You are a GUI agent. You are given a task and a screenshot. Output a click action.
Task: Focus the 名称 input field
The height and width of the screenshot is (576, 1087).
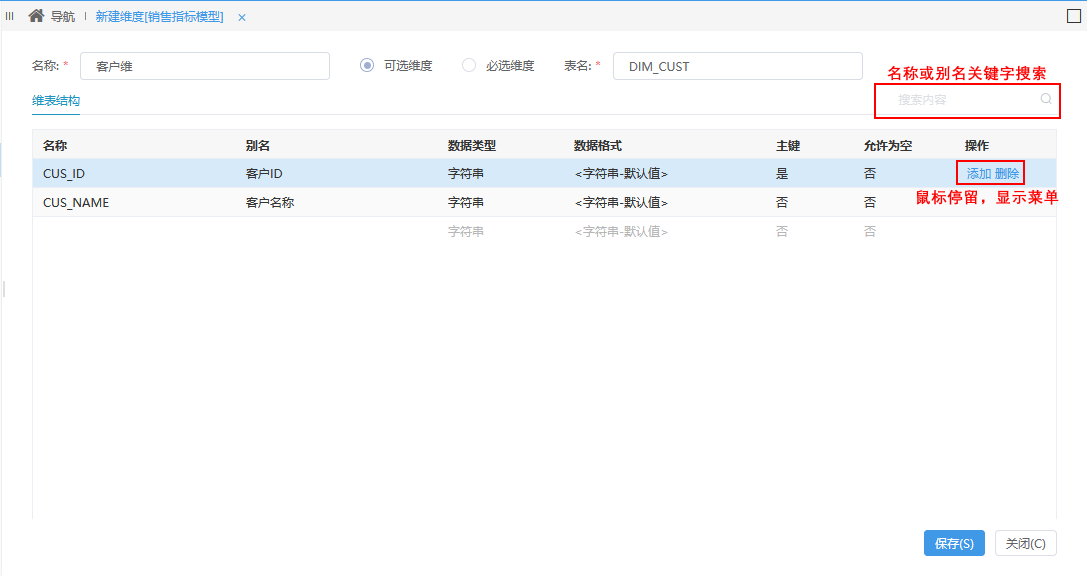pyautogui.click(x=205, y=67)
